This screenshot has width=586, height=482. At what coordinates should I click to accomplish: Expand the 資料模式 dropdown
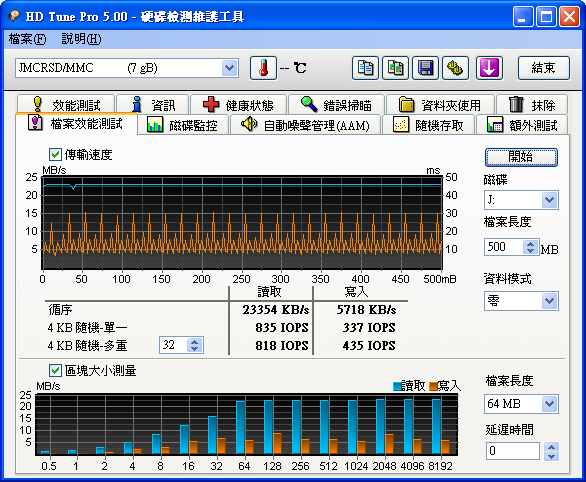click(x=550, y=301)
